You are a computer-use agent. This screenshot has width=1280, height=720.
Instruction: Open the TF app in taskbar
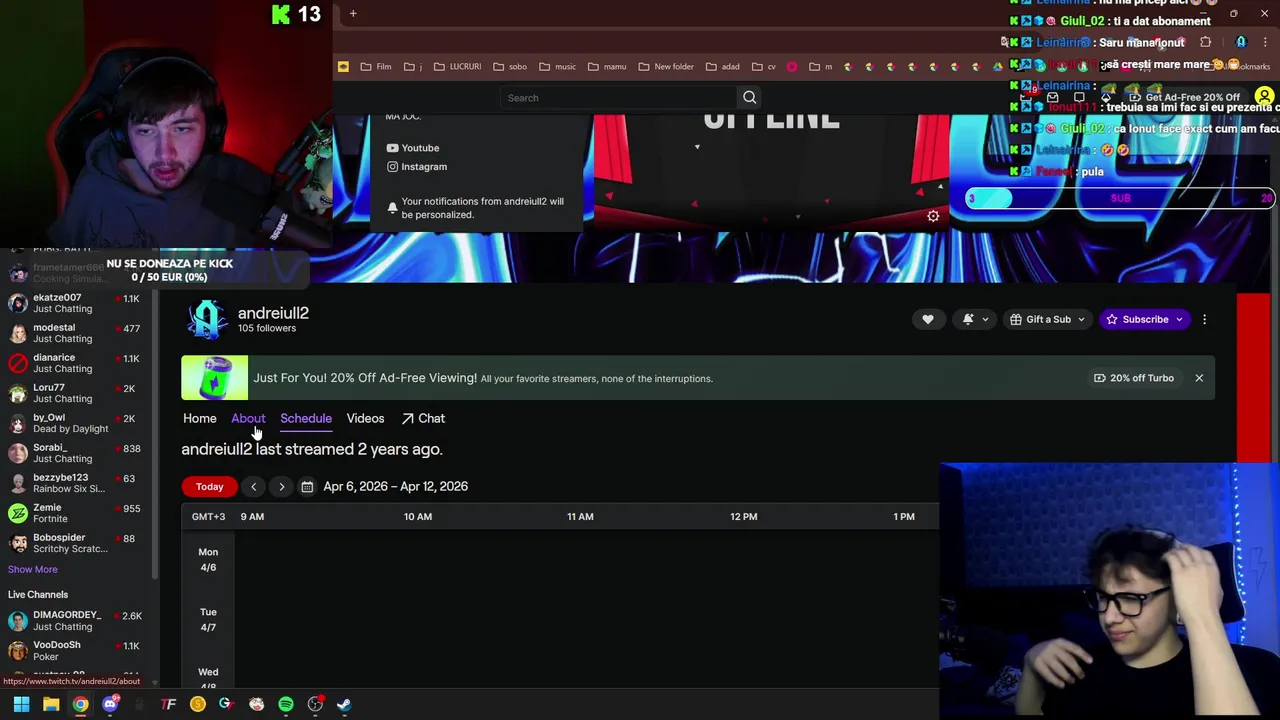point(168,704)
